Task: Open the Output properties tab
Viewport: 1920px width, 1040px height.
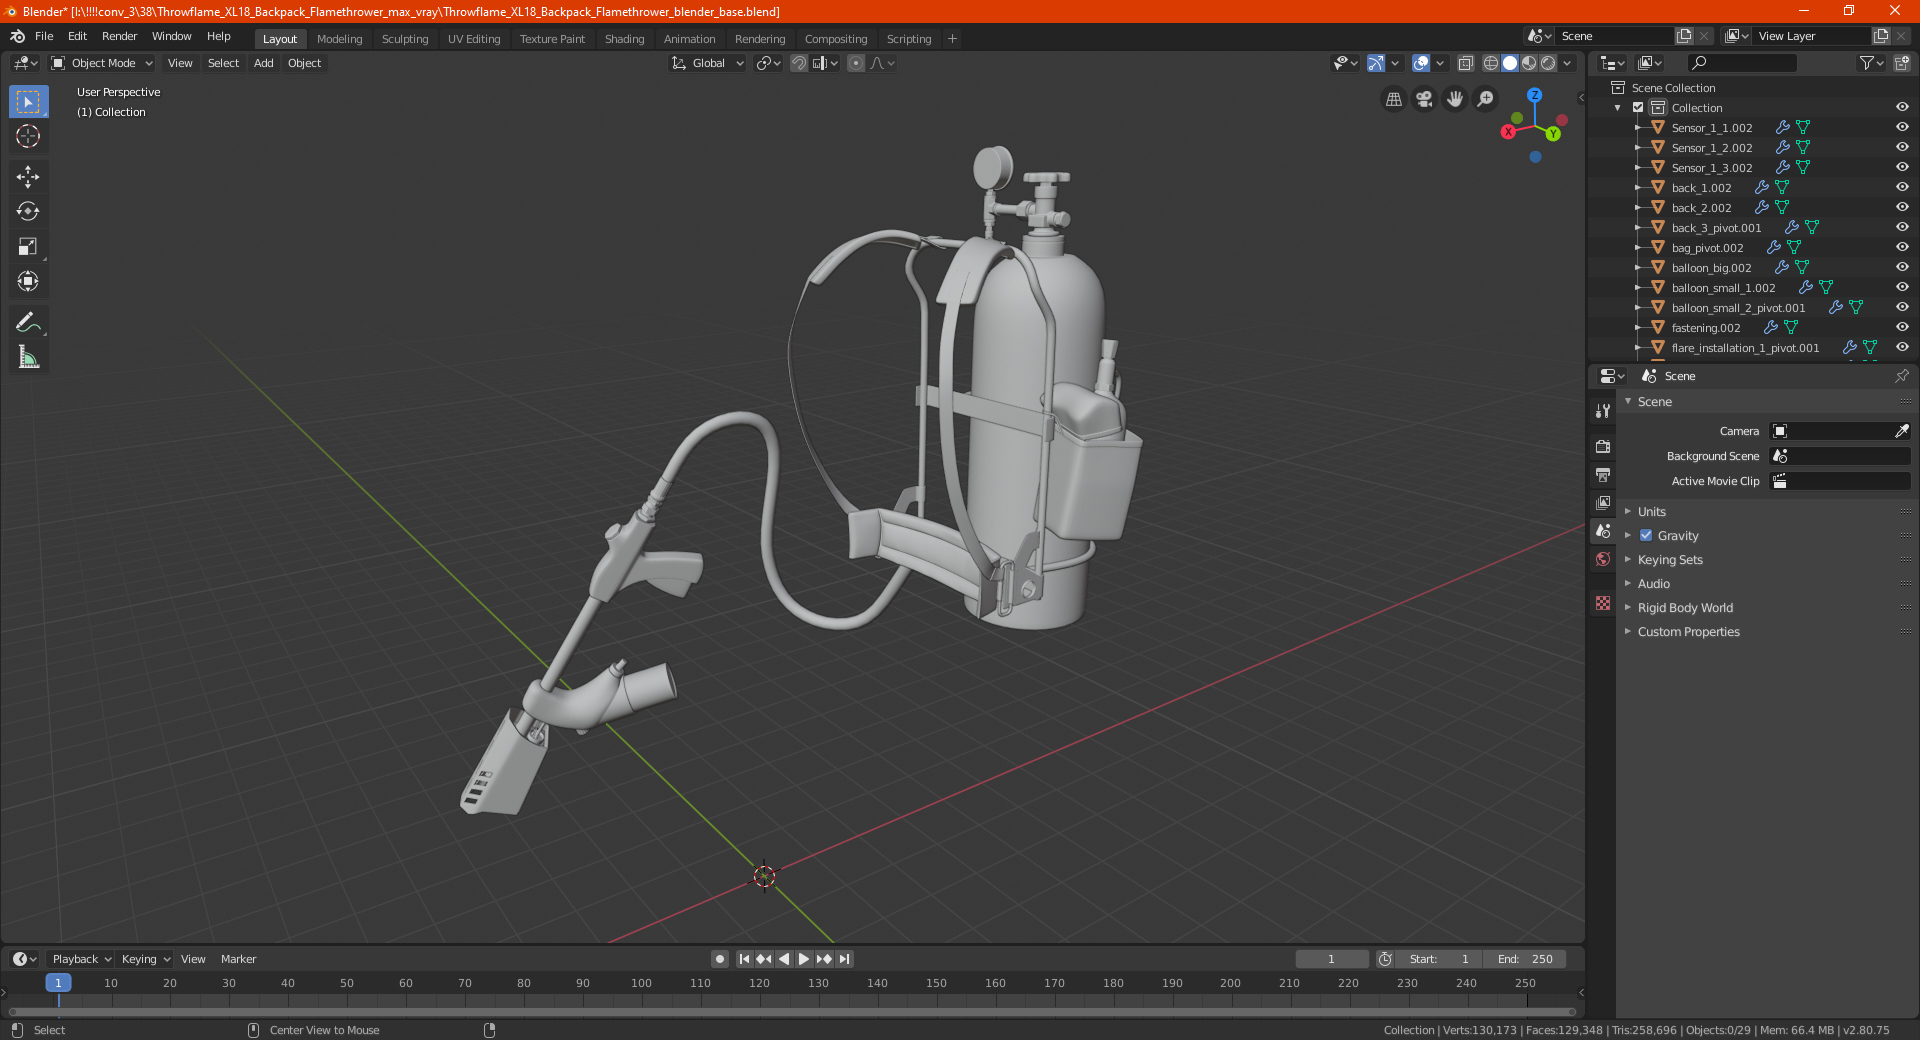Action: (1603, 475)
